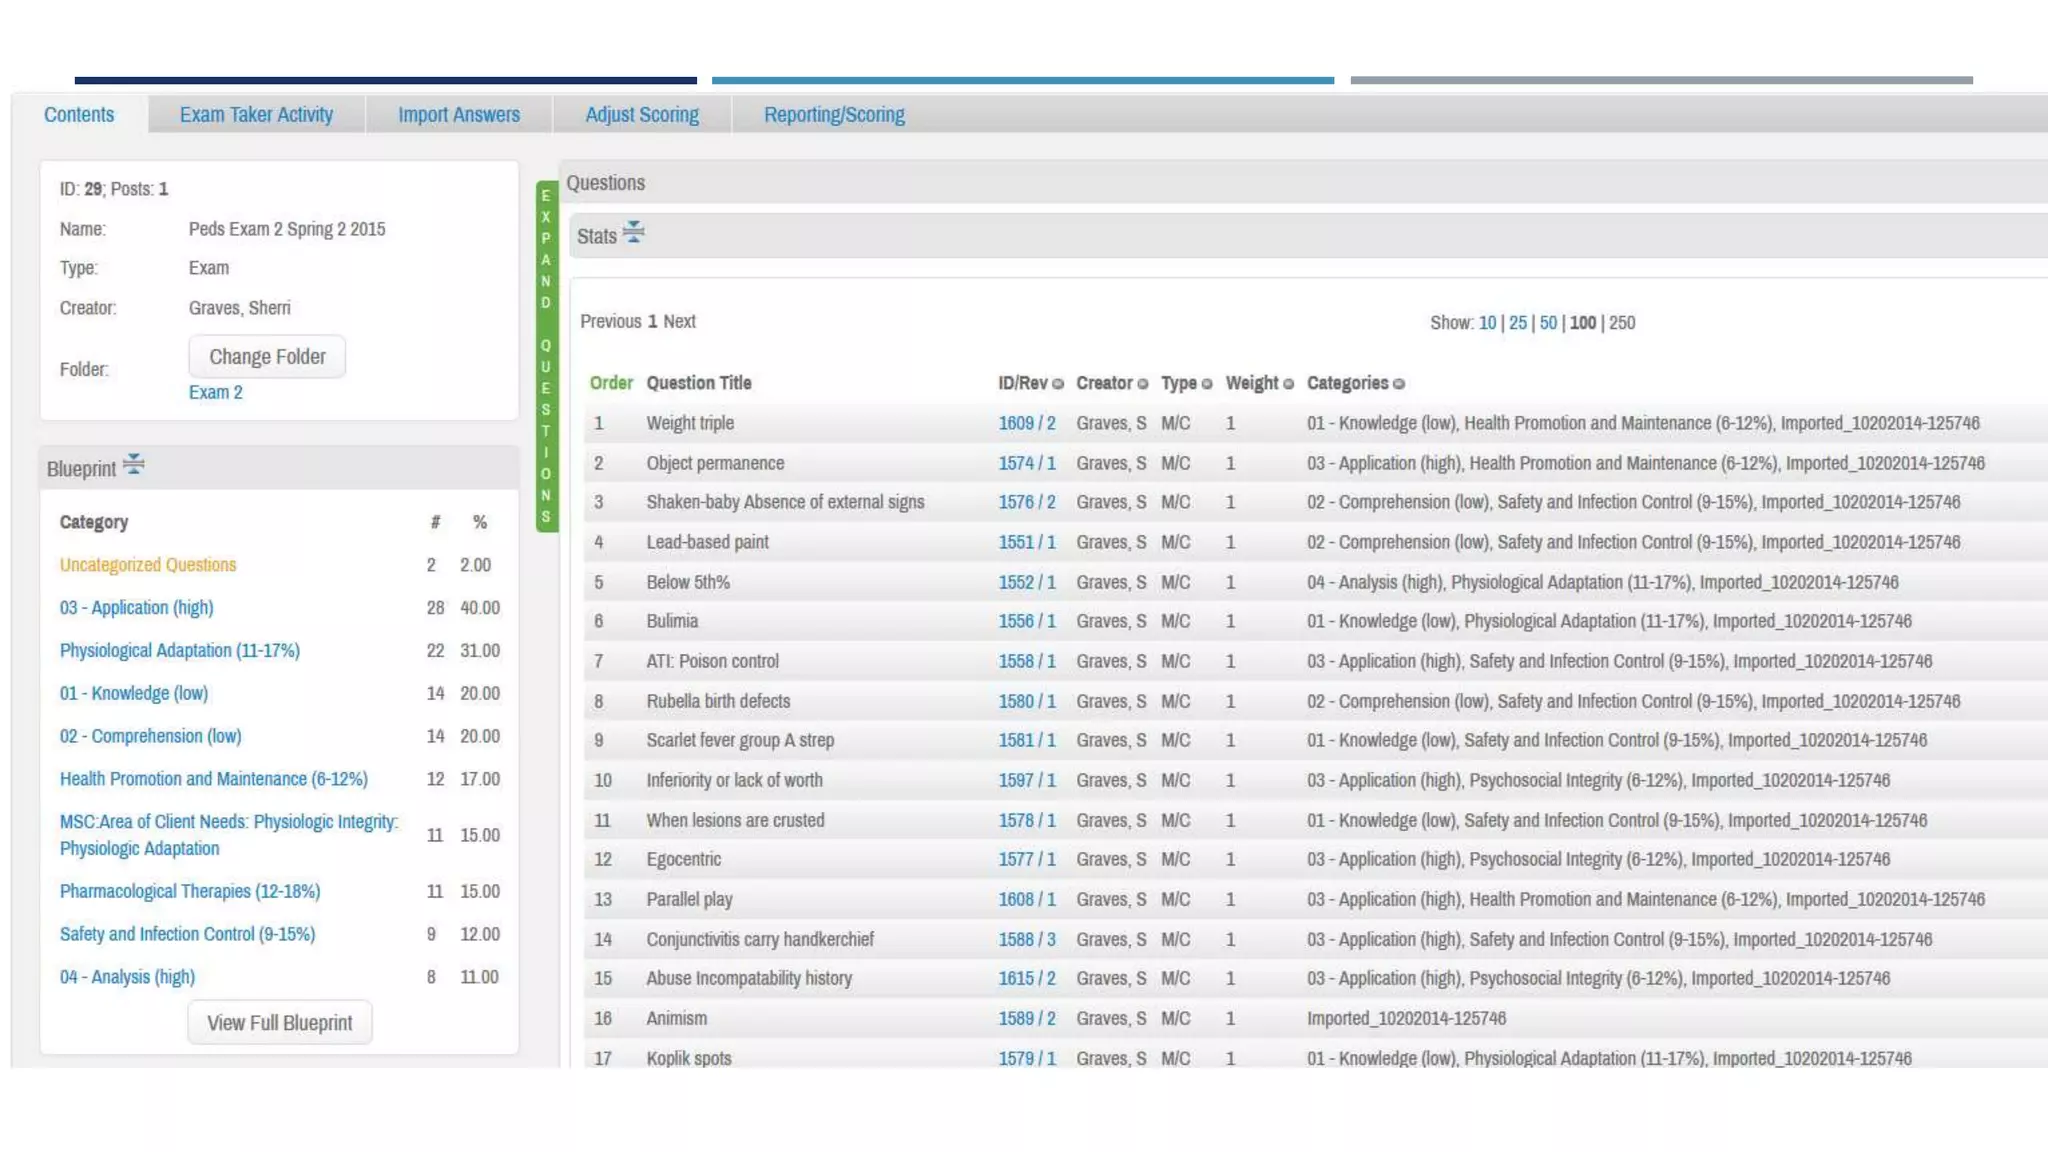The image size is (2048, 1152).
Task: Sort questions by Order column
Action: pos(610,383)
